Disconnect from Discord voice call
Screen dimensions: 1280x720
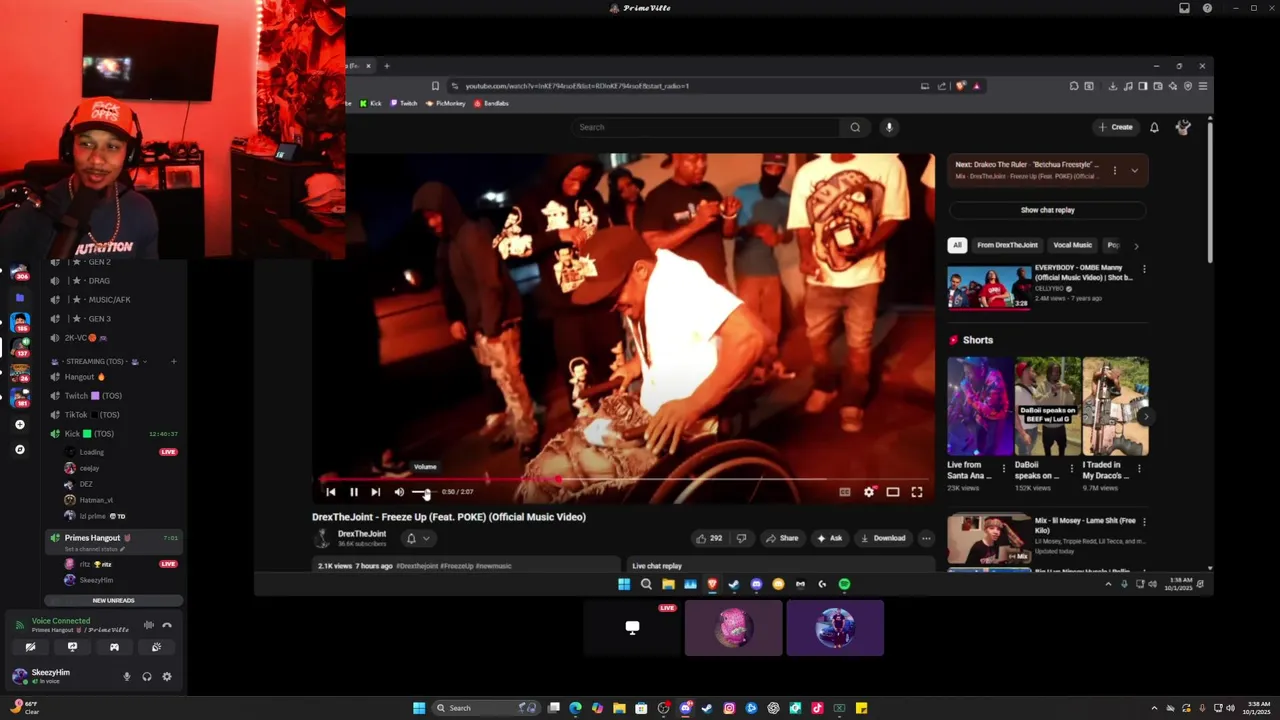(167, 626)
